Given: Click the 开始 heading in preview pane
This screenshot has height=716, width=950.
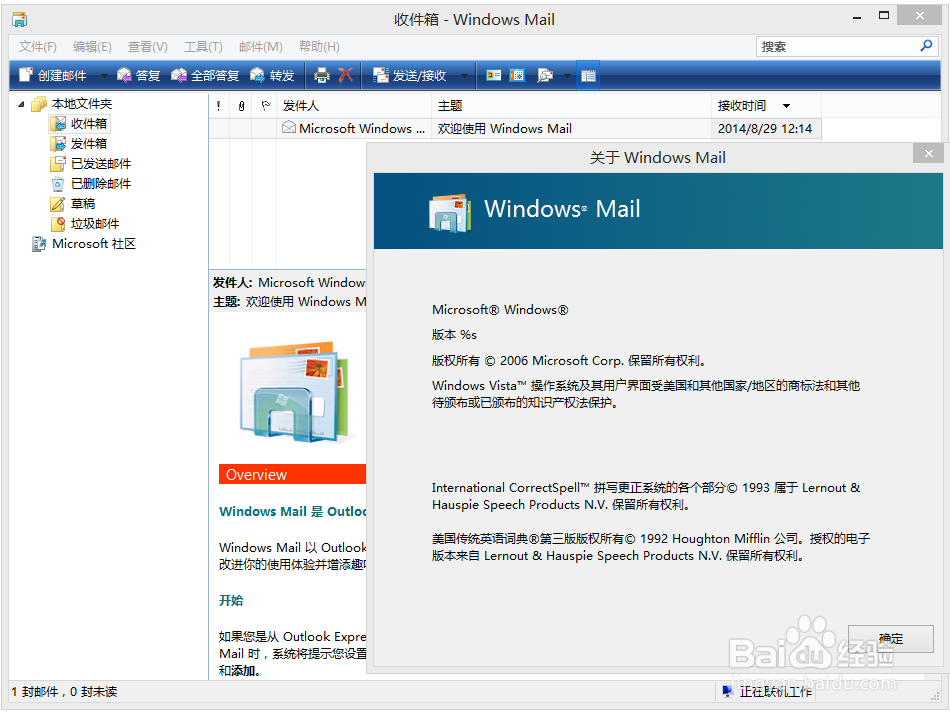Looking at the screenshot, I should click(x=231, y=600).
